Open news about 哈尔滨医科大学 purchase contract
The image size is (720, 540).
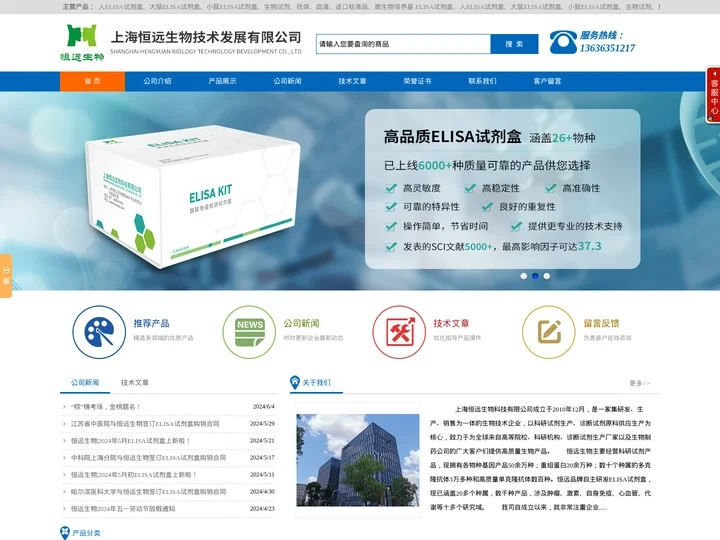148,492
